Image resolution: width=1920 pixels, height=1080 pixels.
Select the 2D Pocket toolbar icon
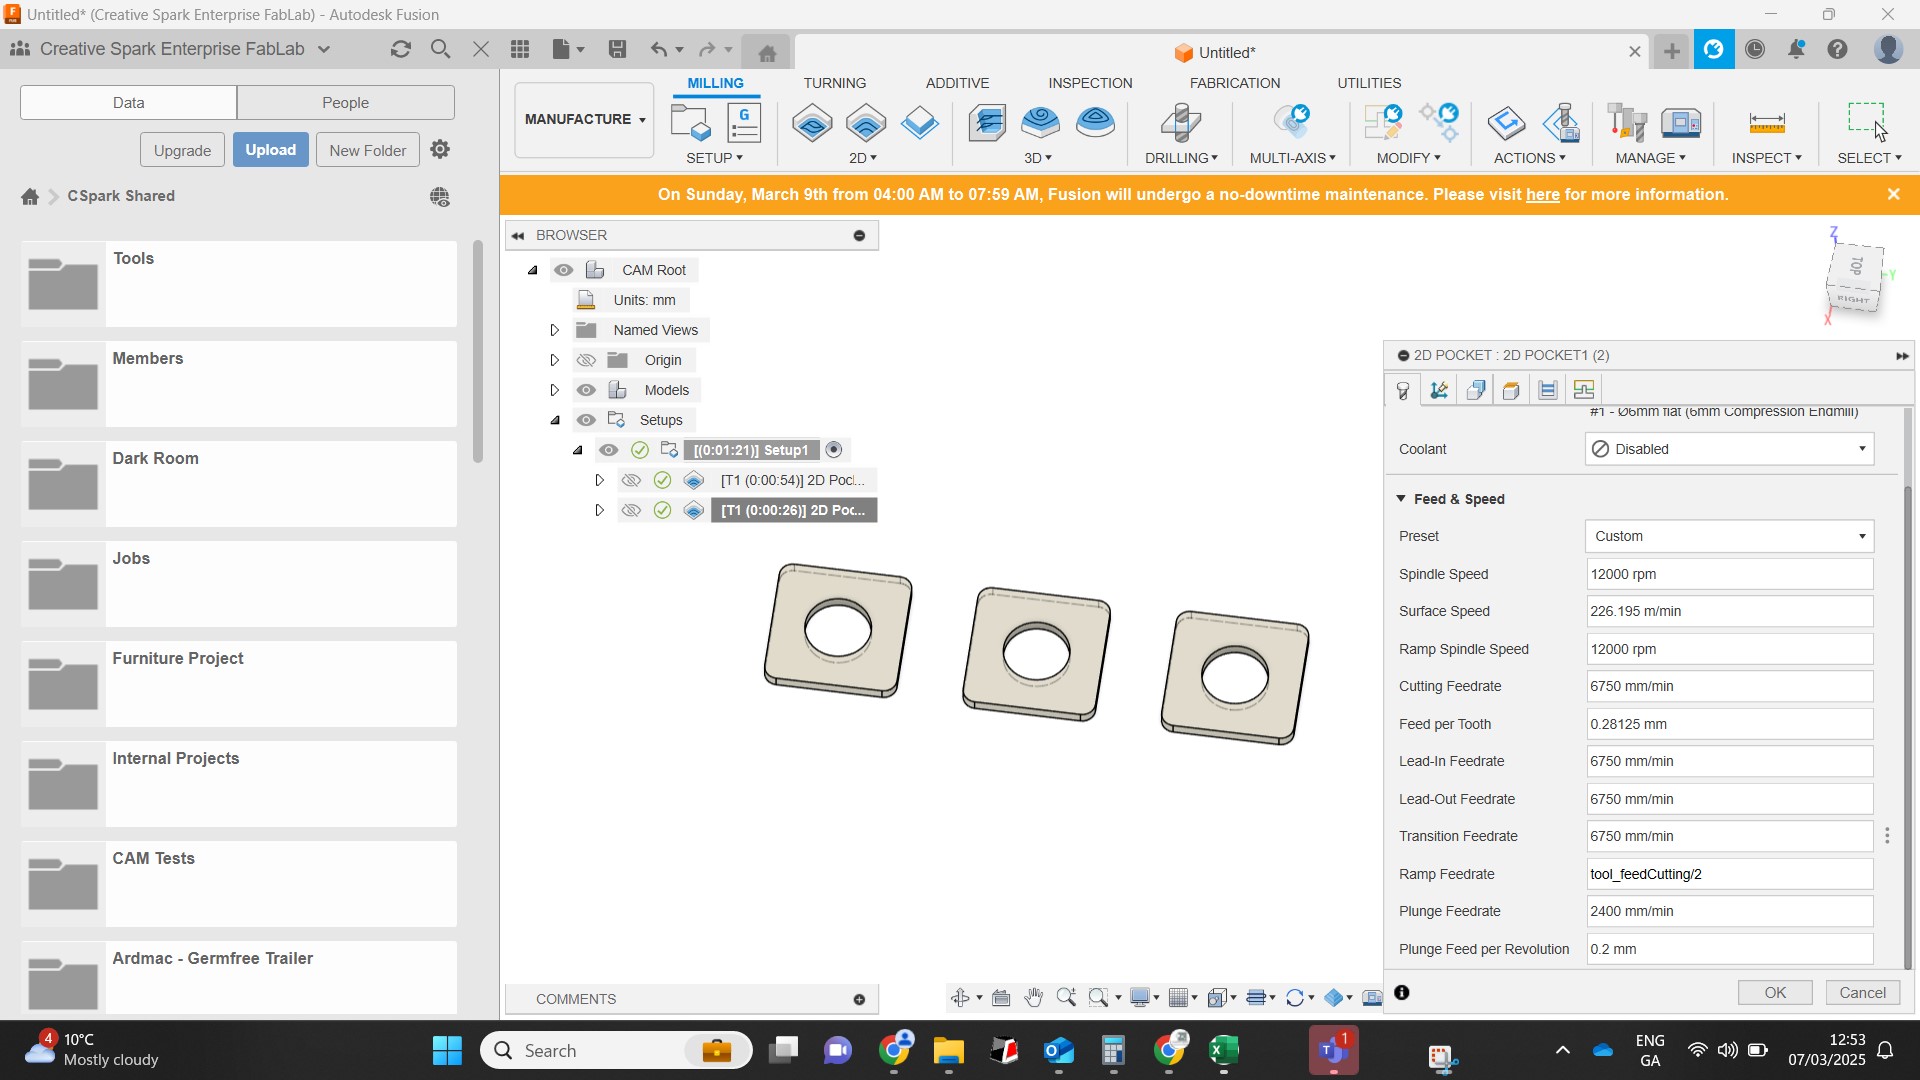866,122
